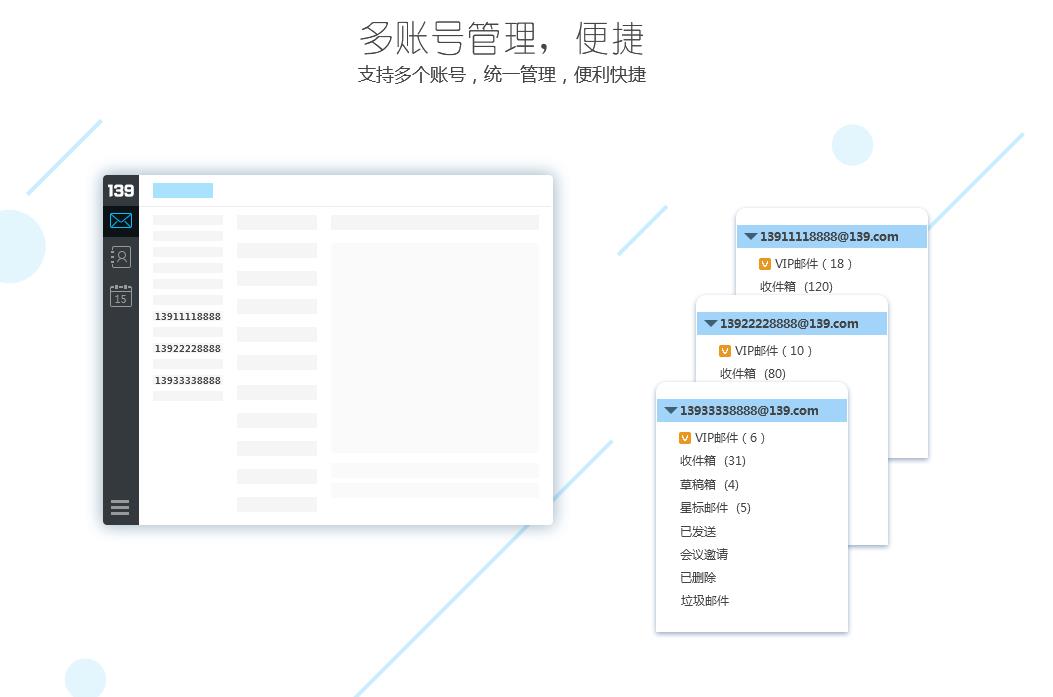Viewport: 1053px width, 697px height.
Task: Click the 多账号管理，便捷 headline
Action: point(502,38)
